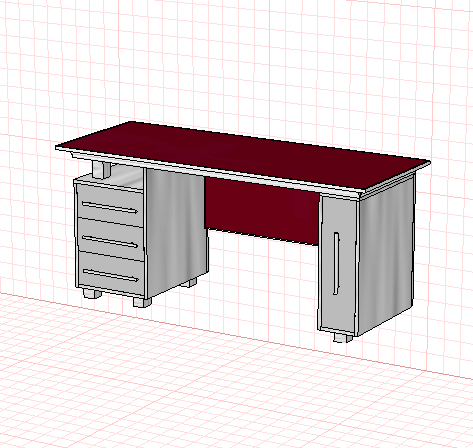This screenshot has width=473, height=448.
Task: Click the top drawer front
Action: pos(110,205)
